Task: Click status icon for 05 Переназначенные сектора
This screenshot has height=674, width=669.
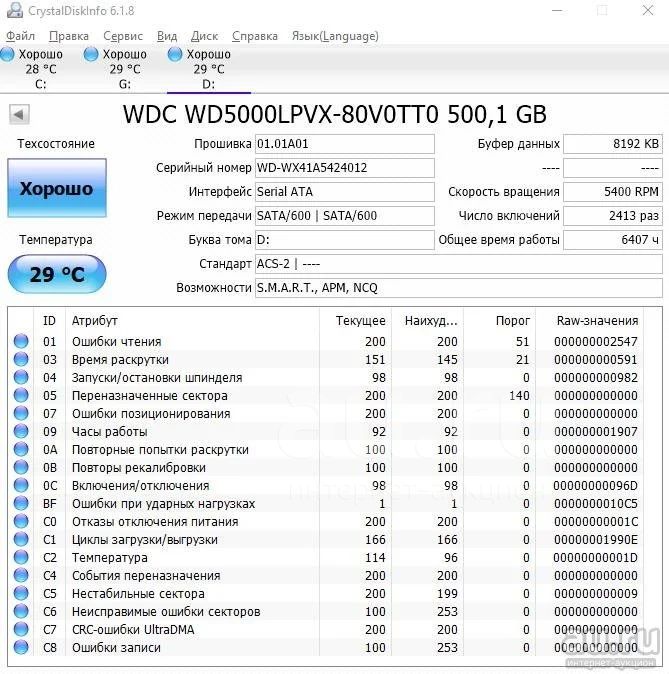Action: [x=21, y=395]
